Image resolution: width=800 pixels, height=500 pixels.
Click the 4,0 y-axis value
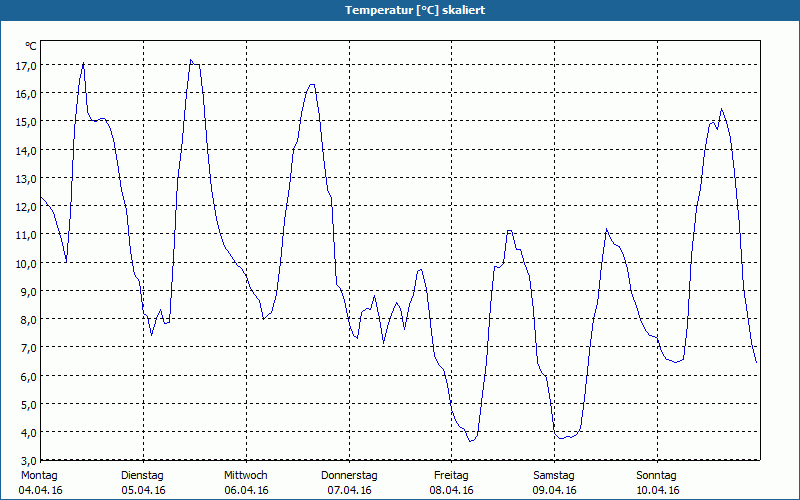coord(29,433)
